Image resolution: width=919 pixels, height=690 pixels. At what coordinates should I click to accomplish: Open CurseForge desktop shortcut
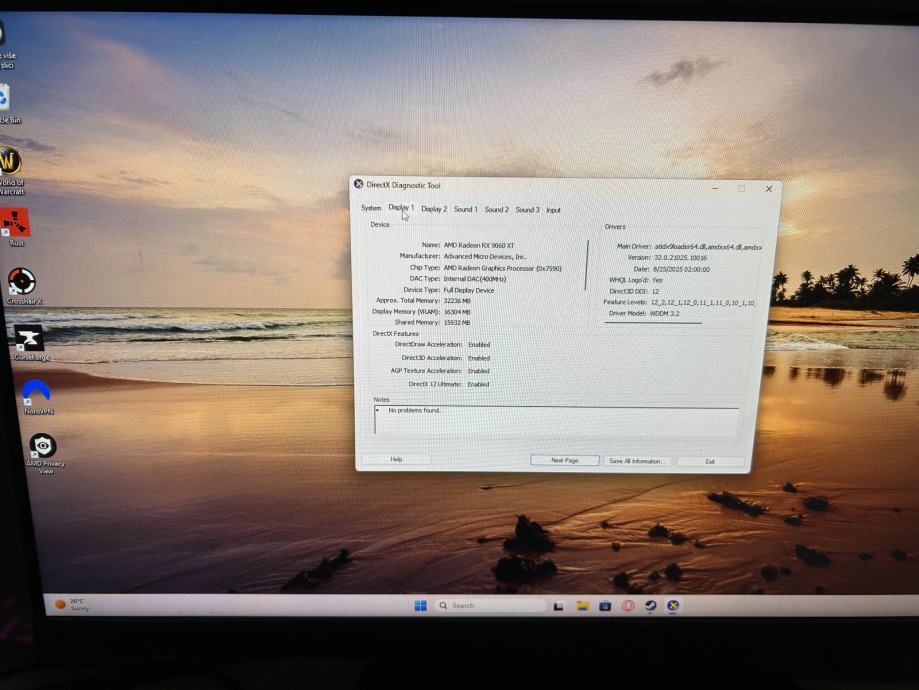pos(29,342)
